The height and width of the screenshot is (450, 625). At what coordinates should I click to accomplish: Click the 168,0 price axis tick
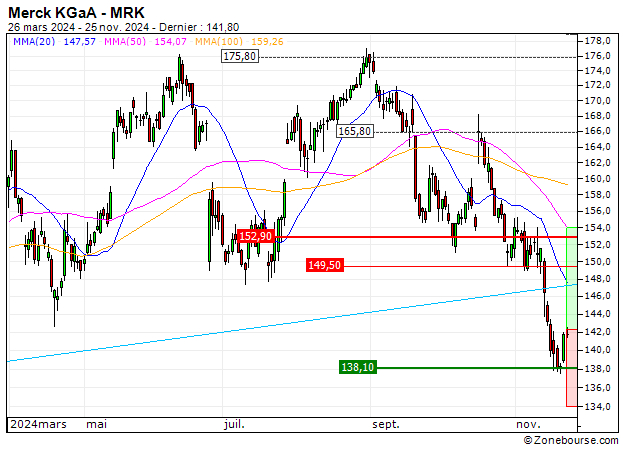click(x=598, y=116)
